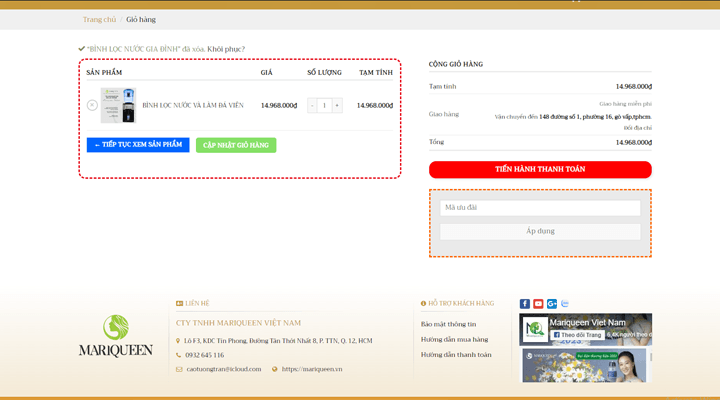Open Bảo mật thông tin link
The image size is (720, 400).
click(448, 324)
